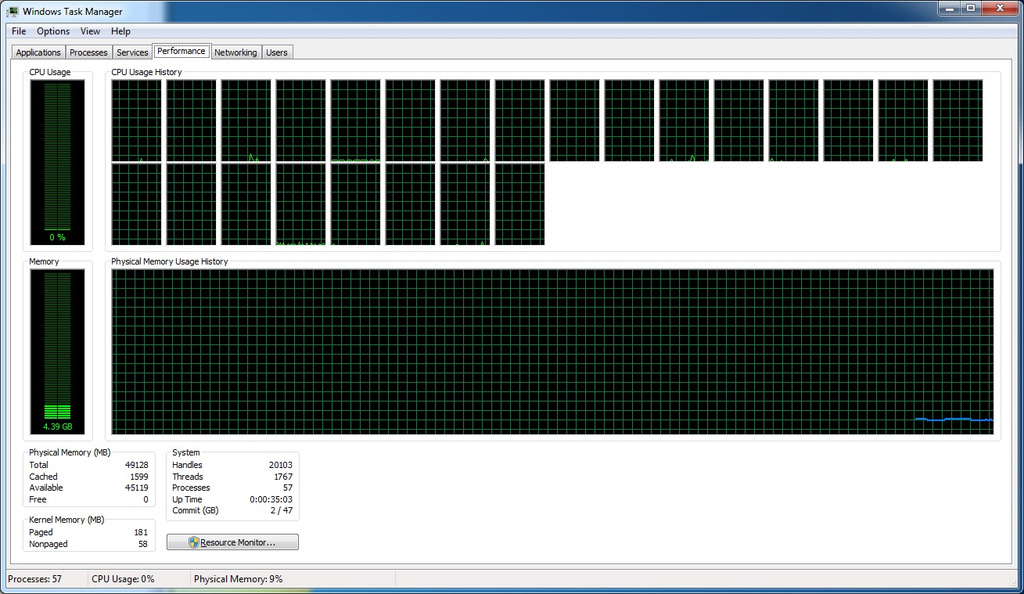This screenshot has height=594, width=1024.
Task: Open the Options menu
Action: coord(53,31)
